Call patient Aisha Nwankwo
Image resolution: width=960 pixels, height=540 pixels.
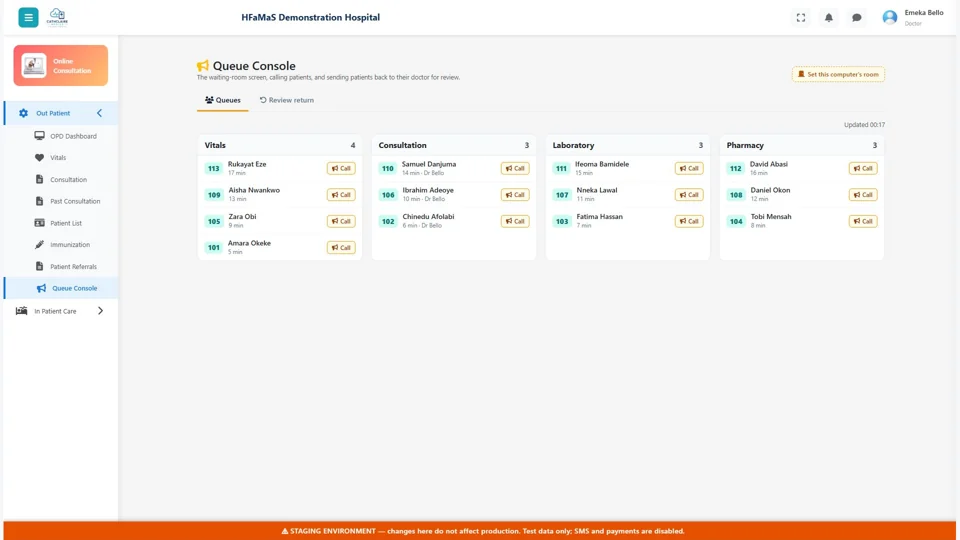(x=341, y=195)
